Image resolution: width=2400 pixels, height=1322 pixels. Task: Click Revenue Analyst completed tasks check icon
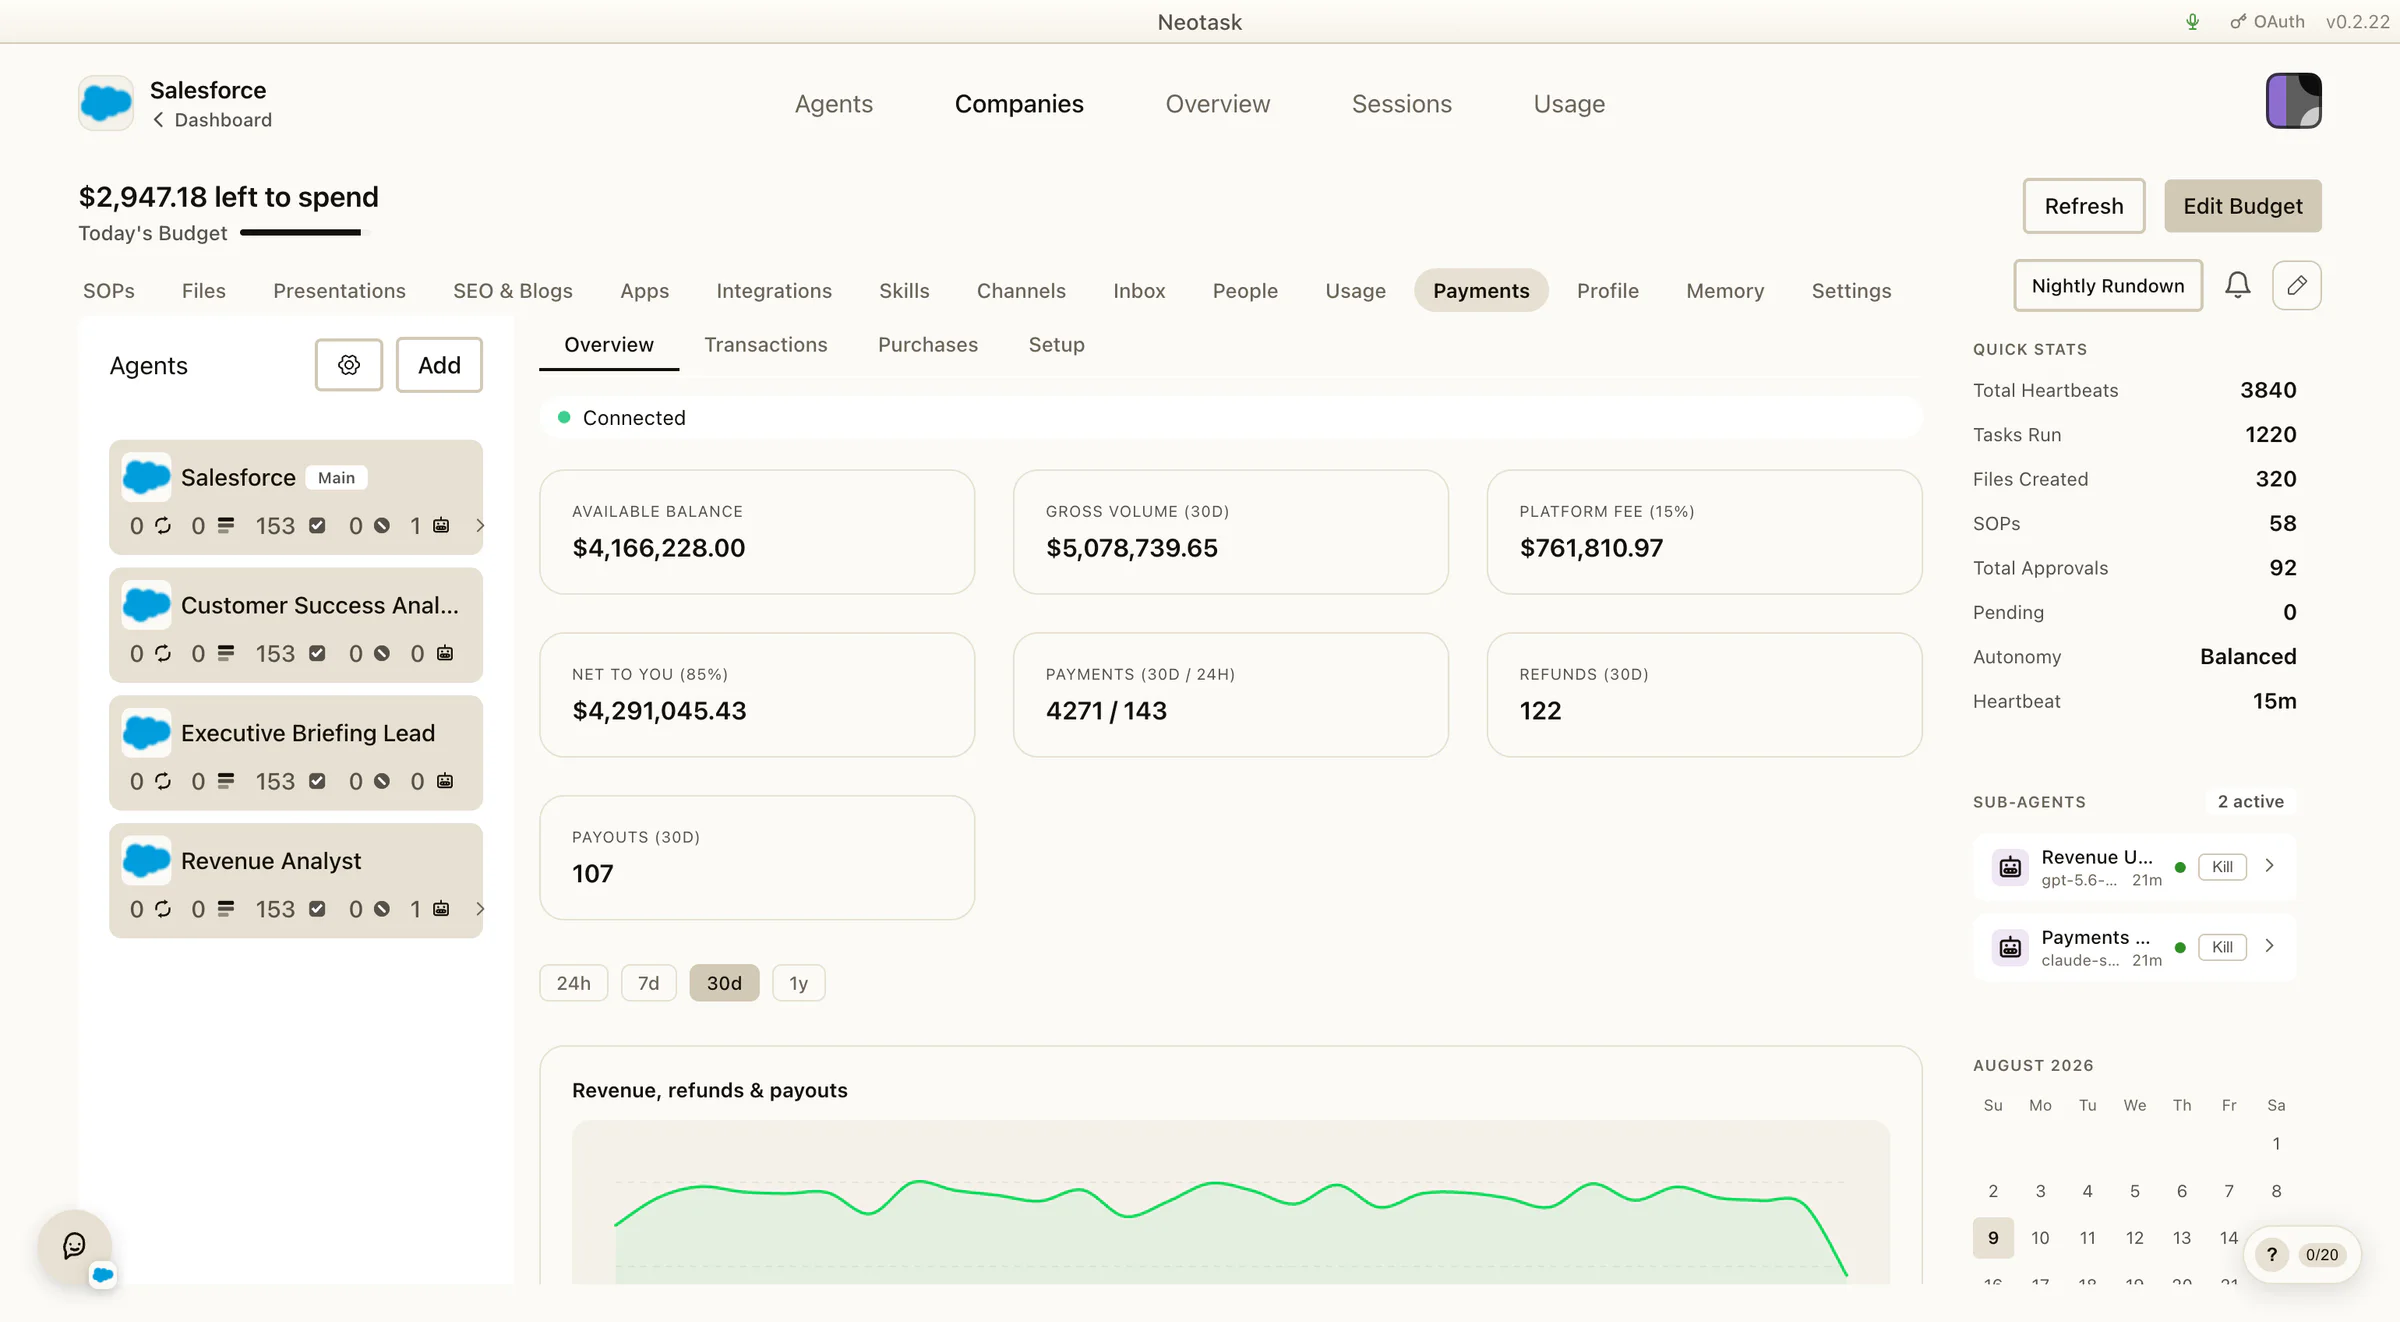click(x=317, y=909)
